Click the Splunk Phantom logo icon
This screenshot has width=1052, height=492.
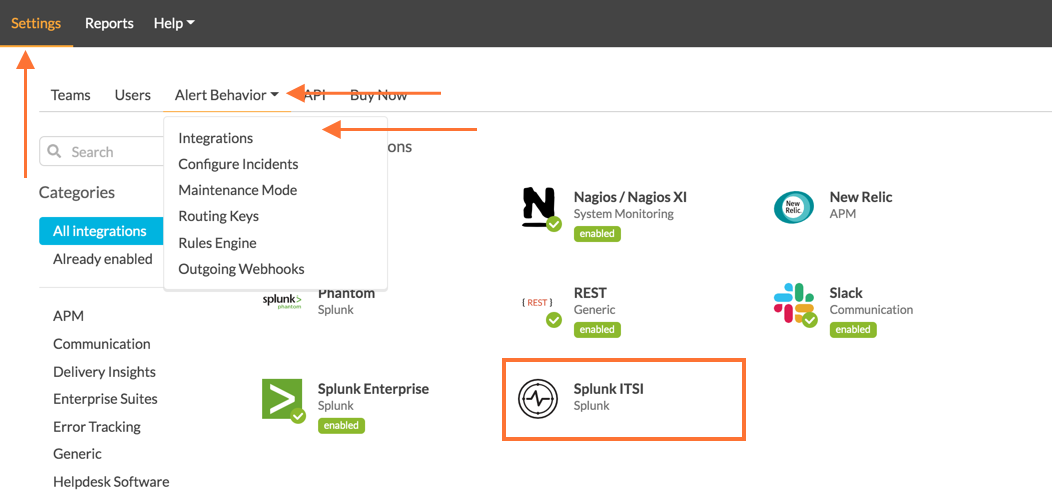pos(282,301)
